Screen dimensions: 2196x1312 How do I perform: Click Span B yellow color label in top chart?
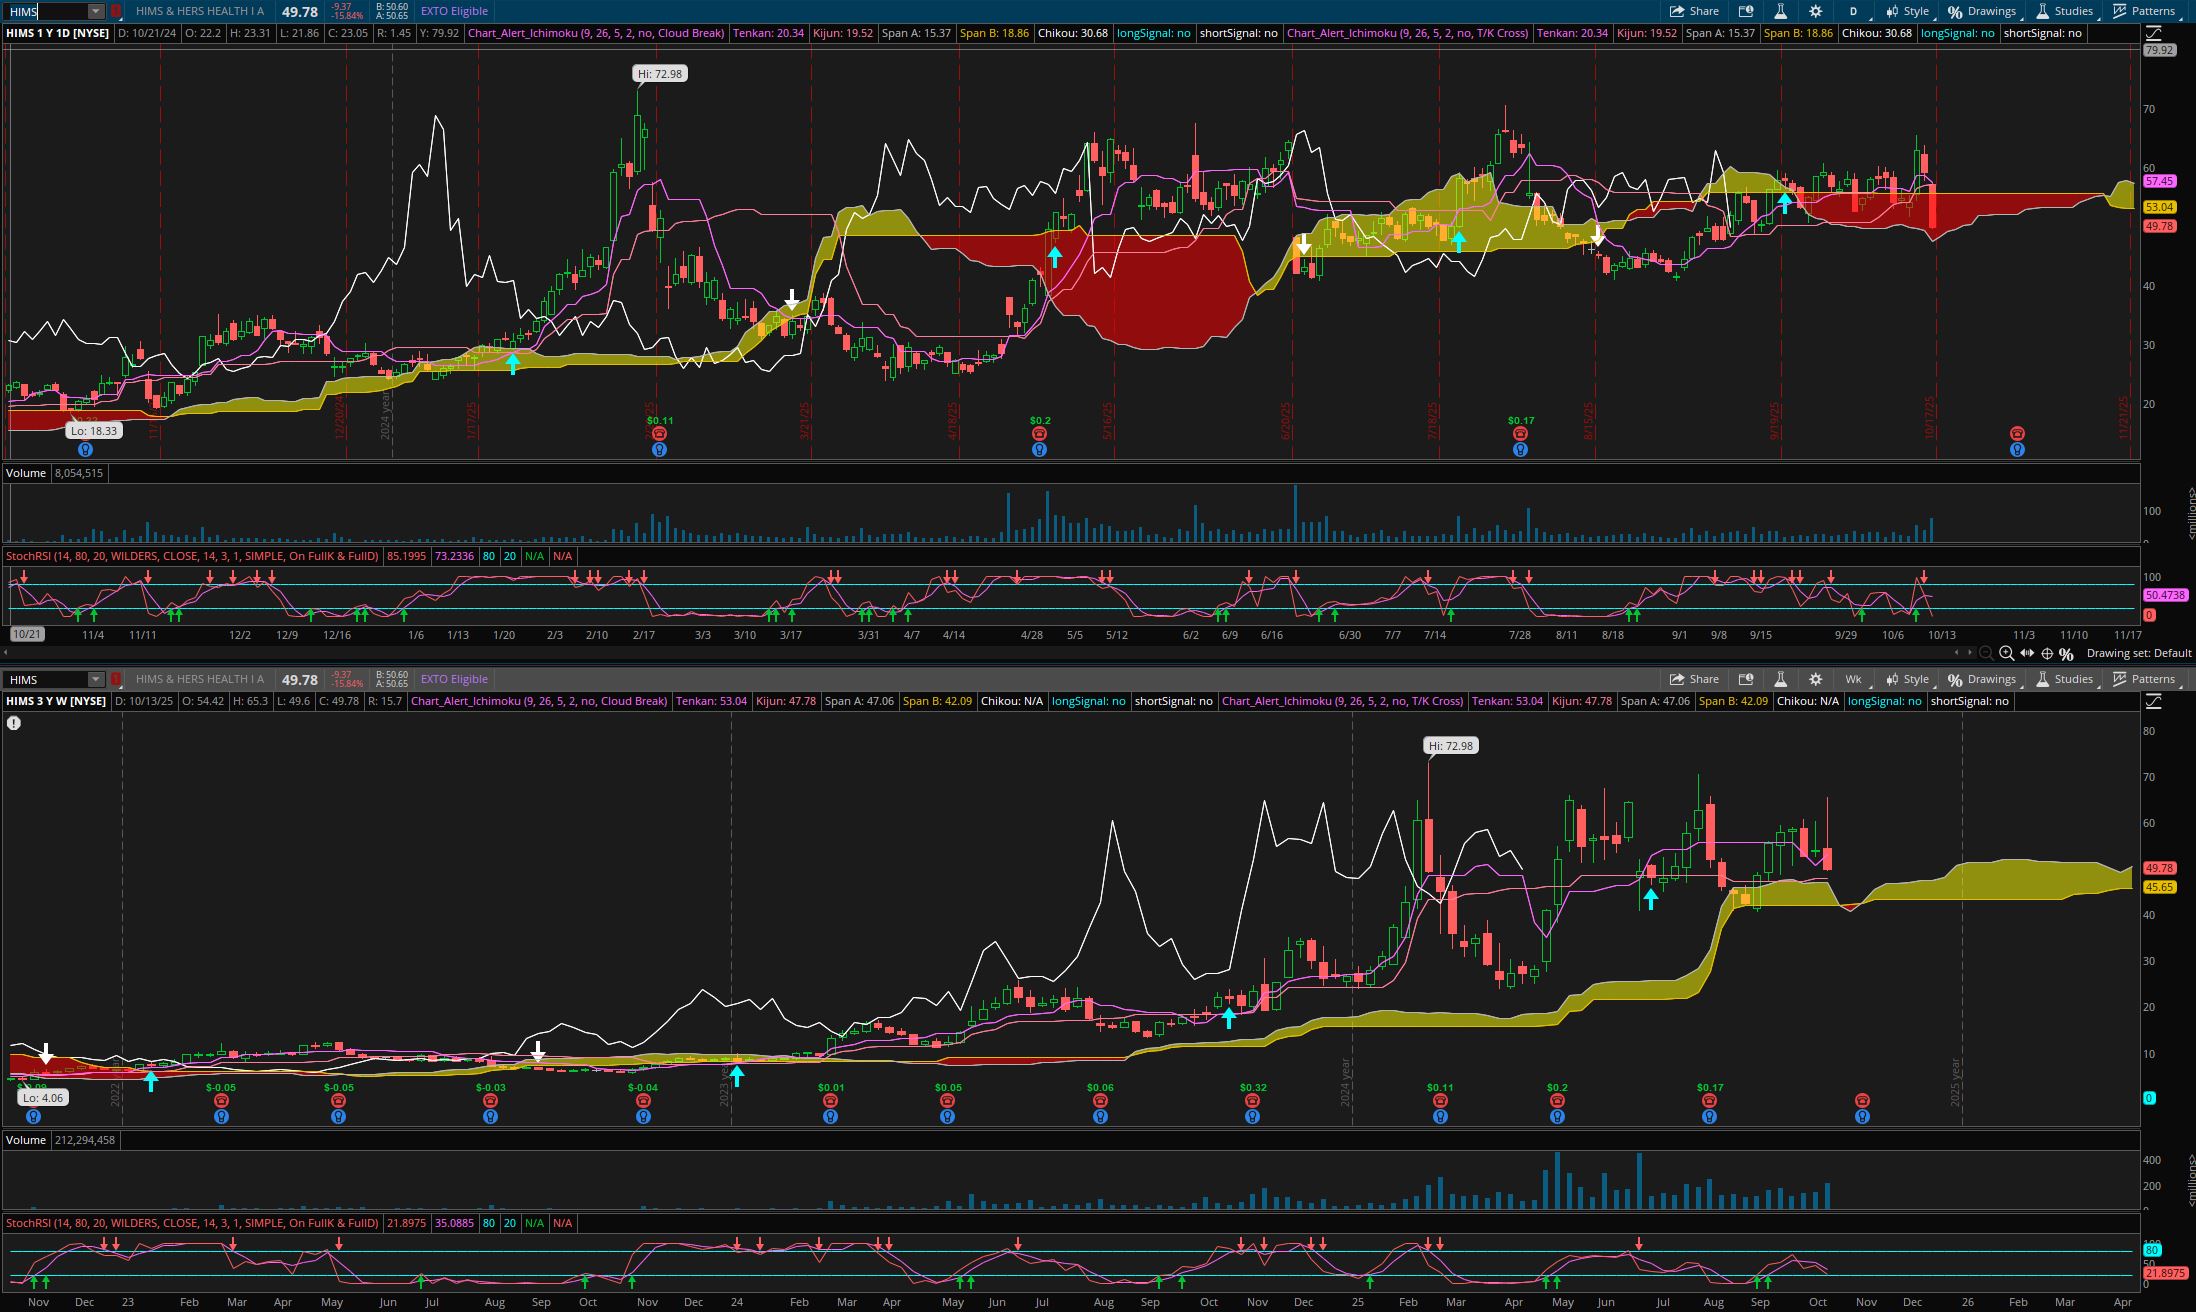pos(994,33)
